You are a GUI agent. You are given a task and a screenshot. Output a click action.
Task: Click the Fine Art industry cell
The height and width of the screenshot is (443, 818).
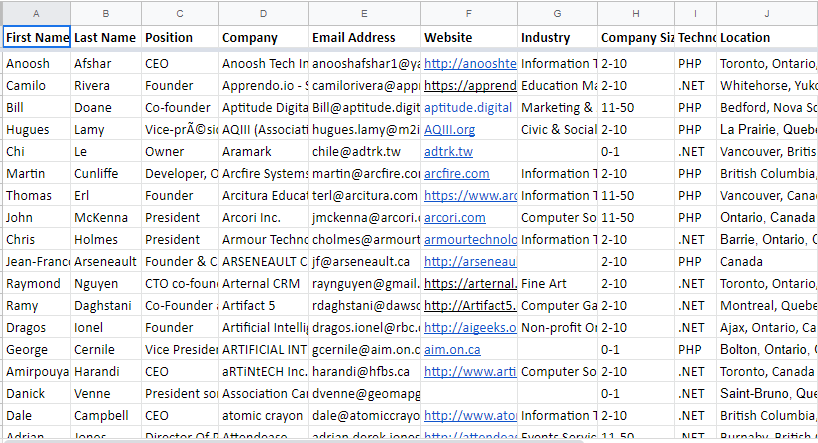pos(557,283)
